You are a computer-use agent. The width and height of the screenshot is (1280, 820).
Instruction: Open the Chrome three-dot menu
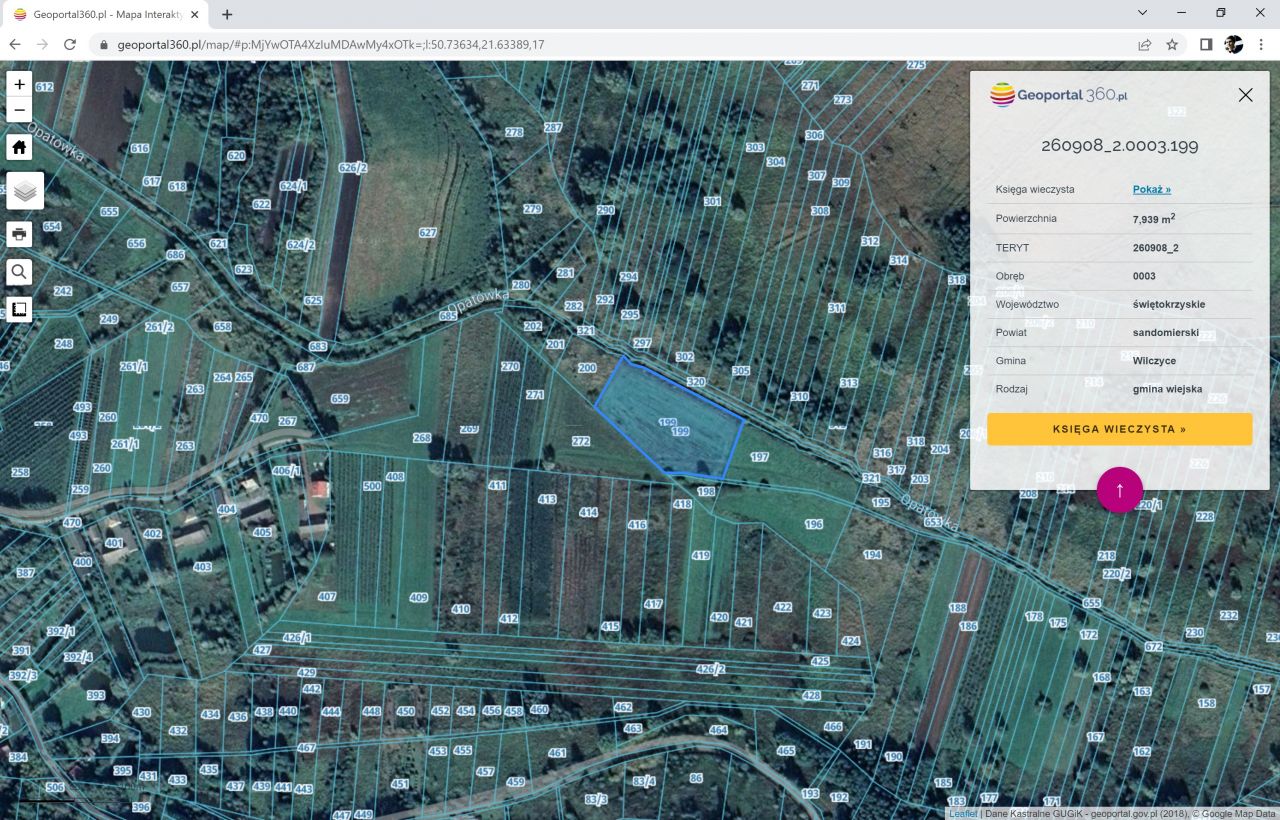[x=1262, y=45]
